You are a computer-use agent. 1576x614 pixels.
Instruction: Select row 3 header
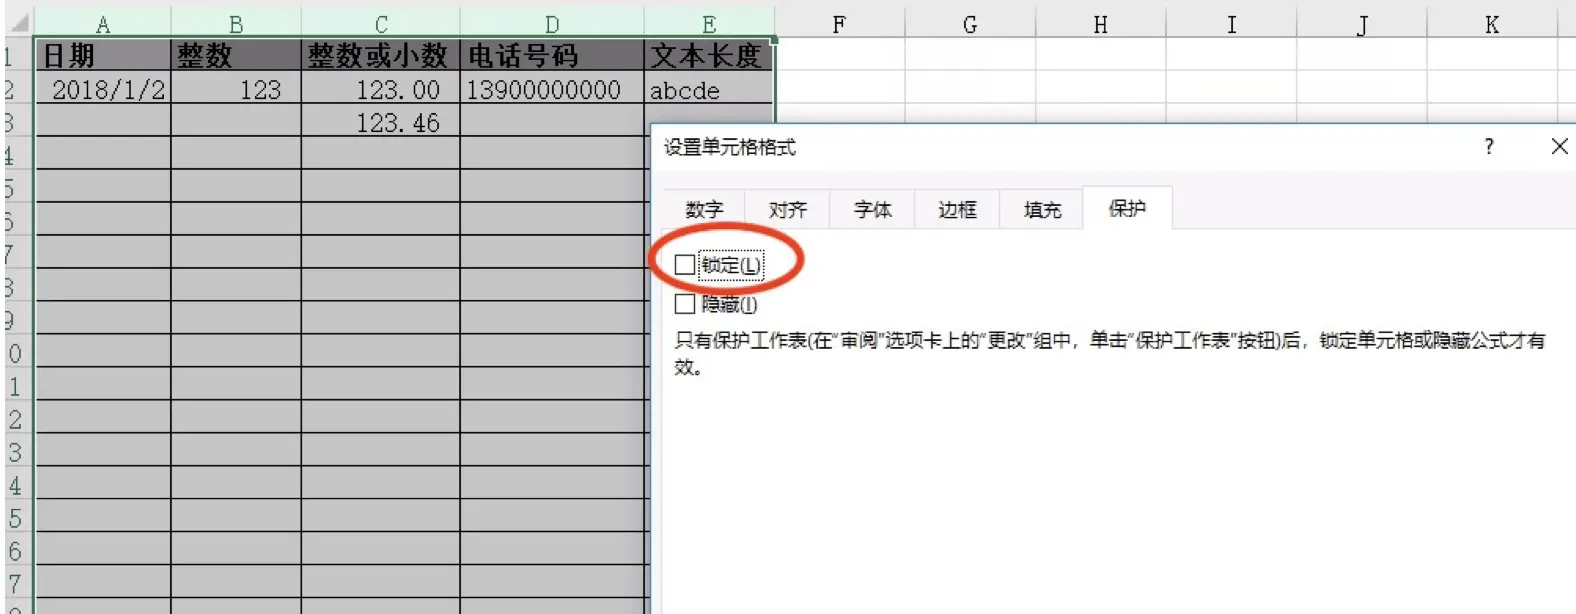[x=16, y=122]
